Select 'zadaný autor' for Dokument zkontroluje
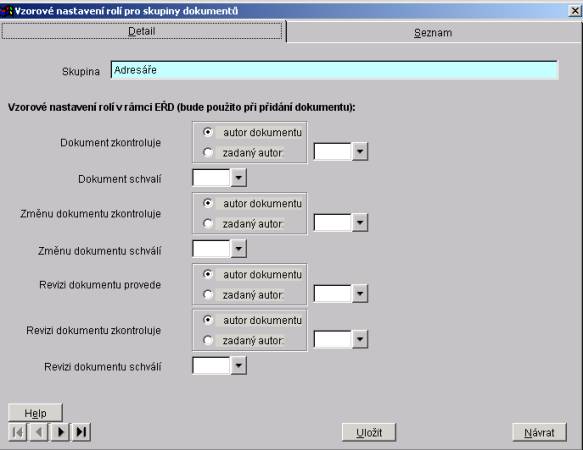The image size is (583, 450). click(x=208, y=152)
